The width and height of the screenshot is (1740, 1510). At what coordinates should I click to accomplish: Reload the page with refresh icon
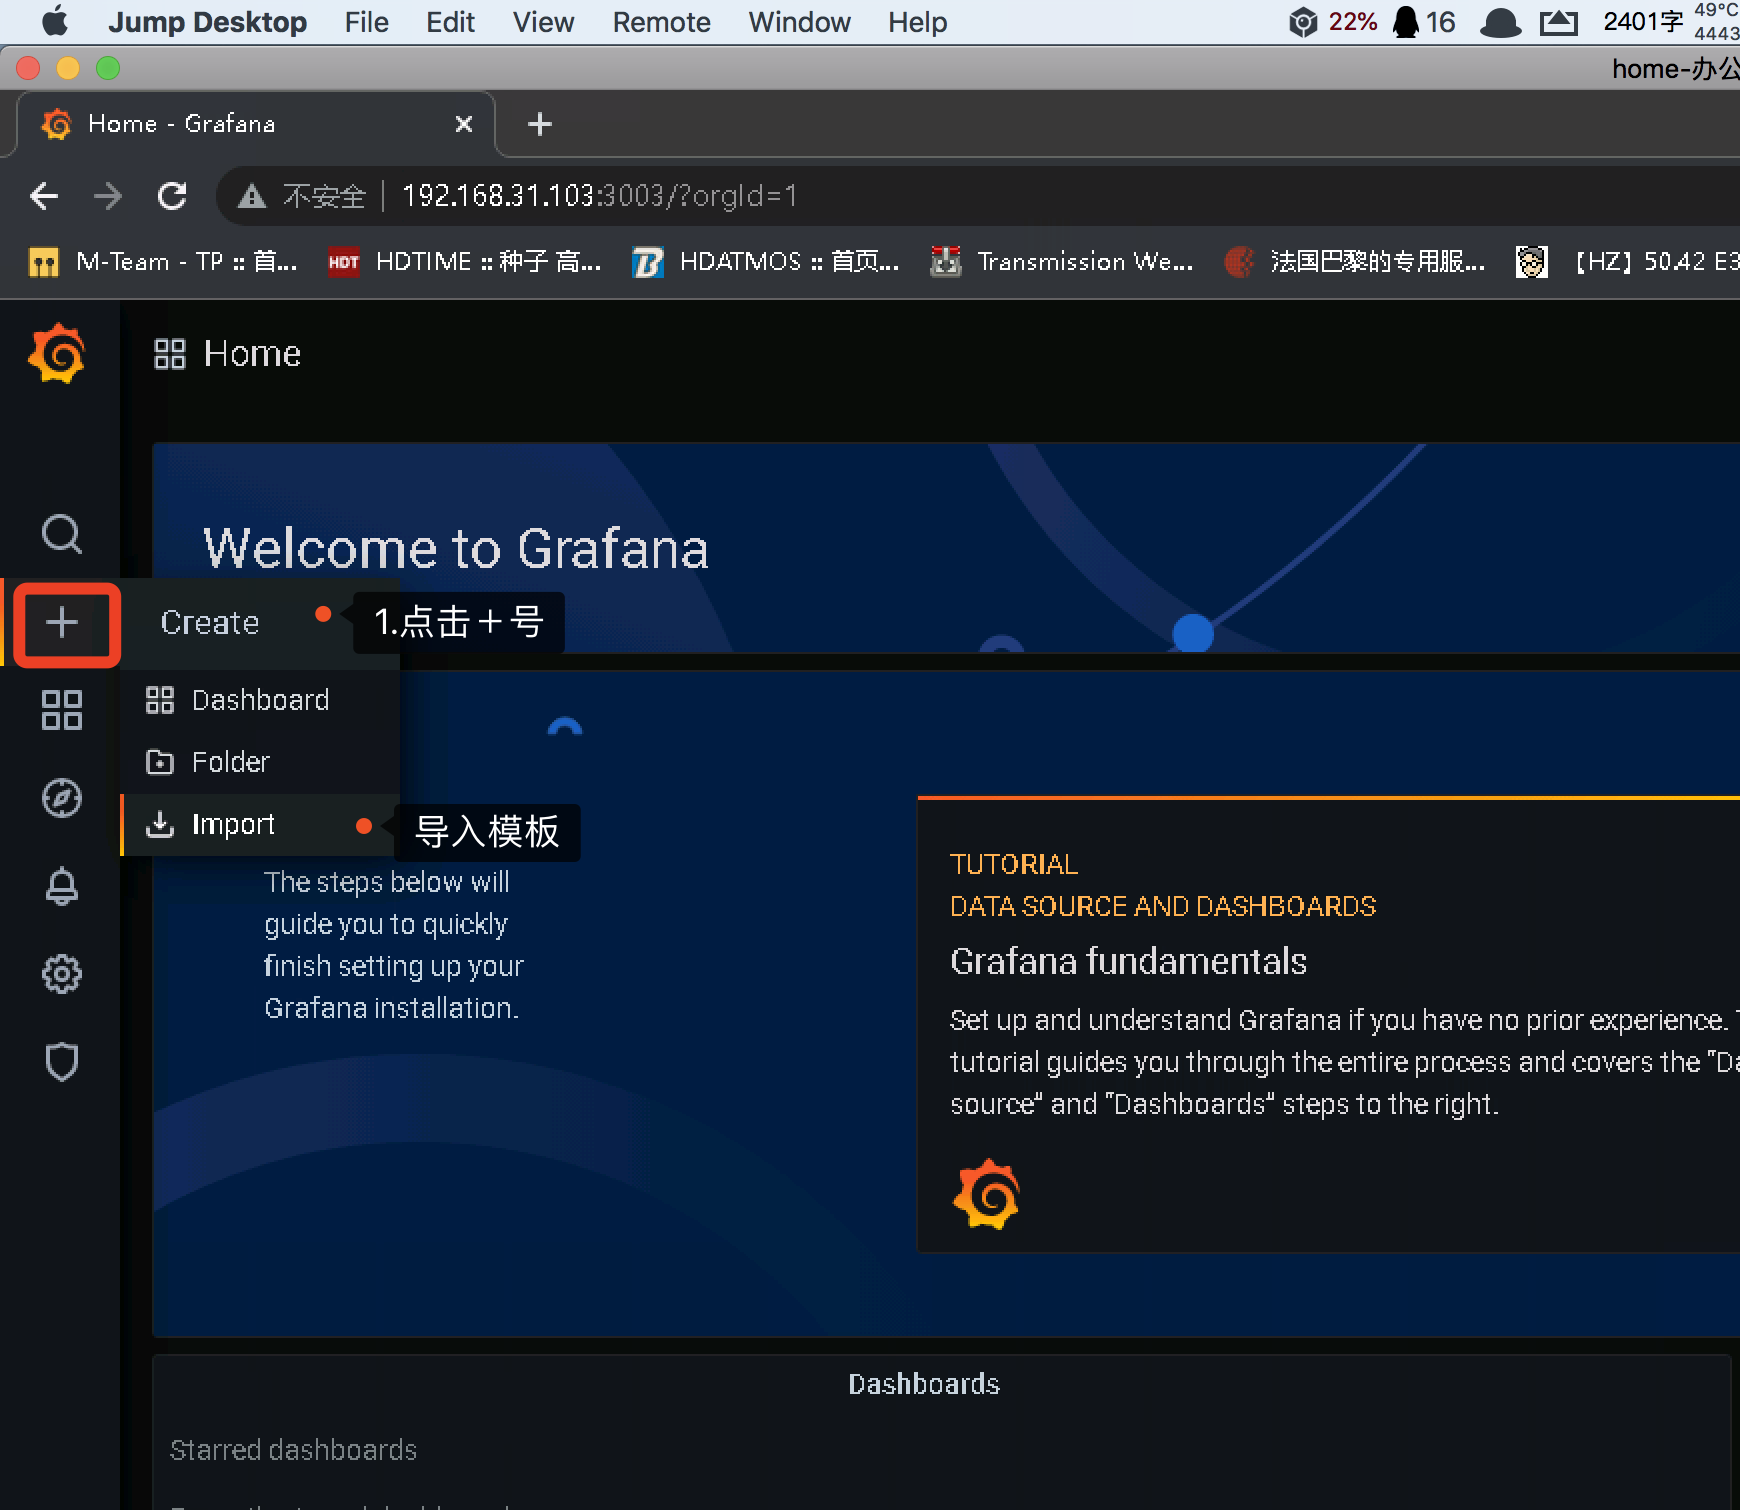[x=172, y=196]
